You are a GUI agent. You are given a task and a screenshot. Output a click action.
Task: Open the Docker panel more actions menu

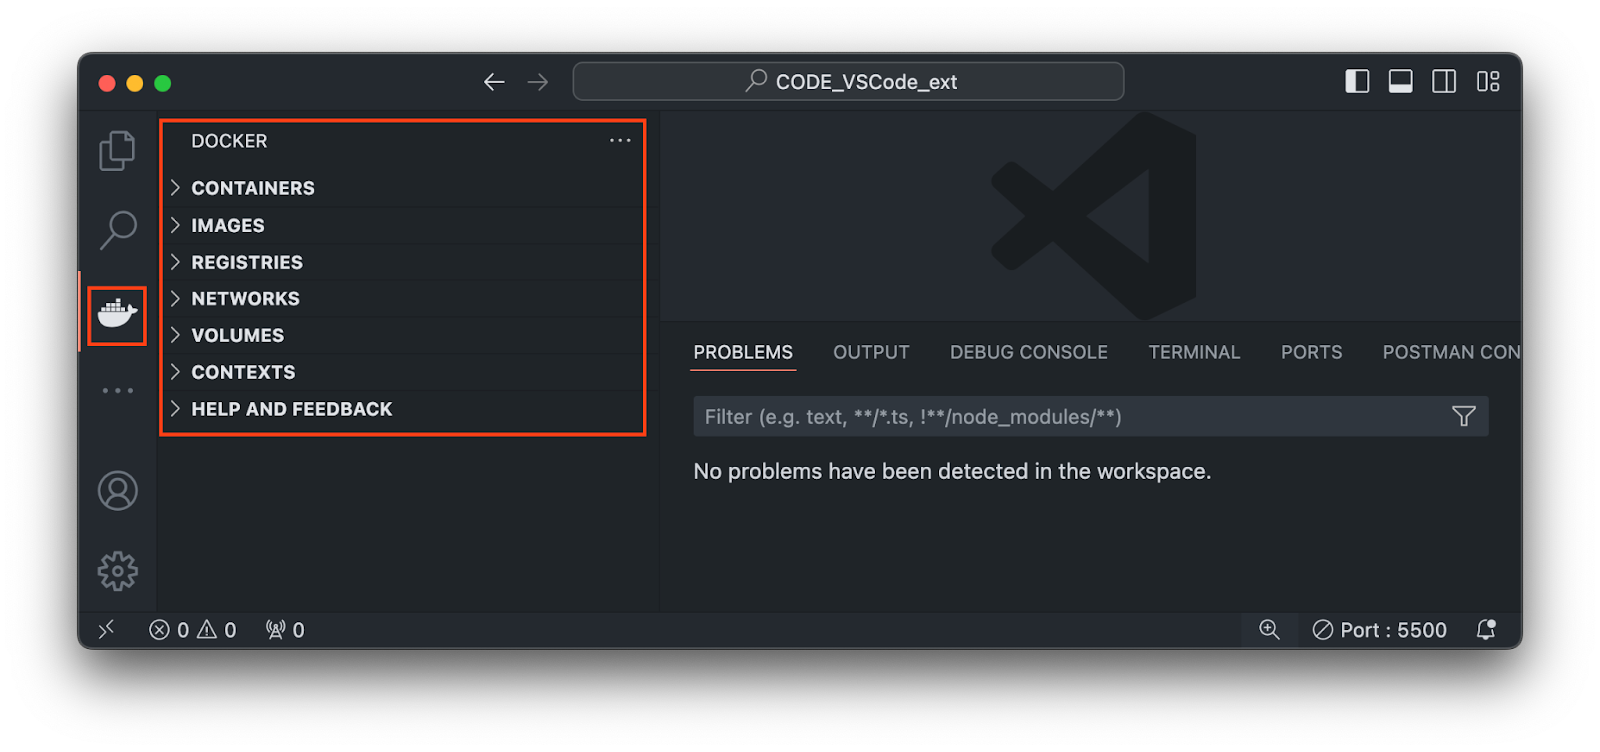(620, 141)
